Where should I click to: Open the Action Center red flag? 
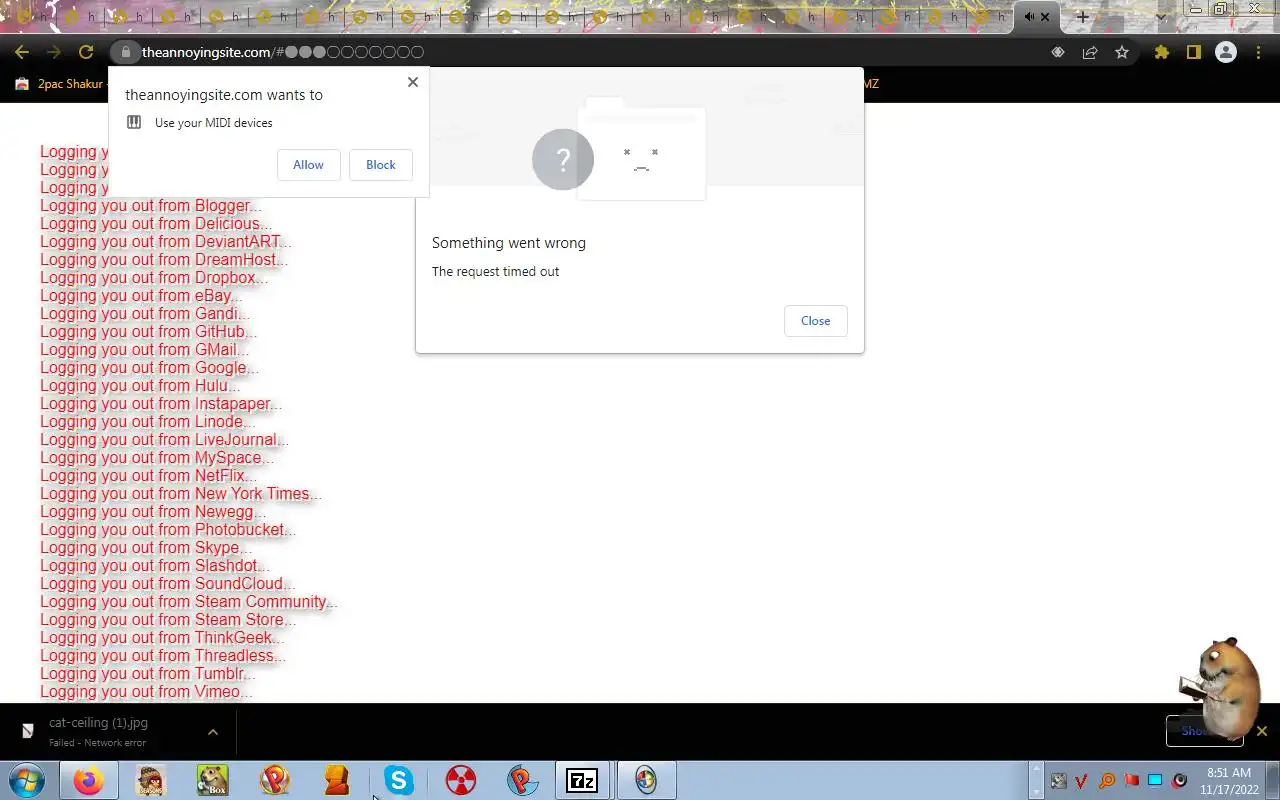(1131, 780)
